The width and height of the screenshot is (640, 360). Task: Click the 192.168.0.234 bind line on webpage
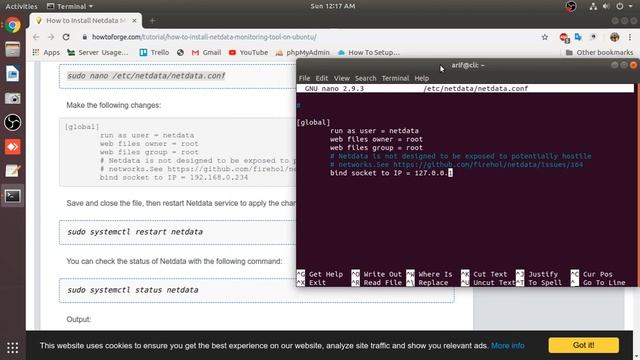[174, 178]
